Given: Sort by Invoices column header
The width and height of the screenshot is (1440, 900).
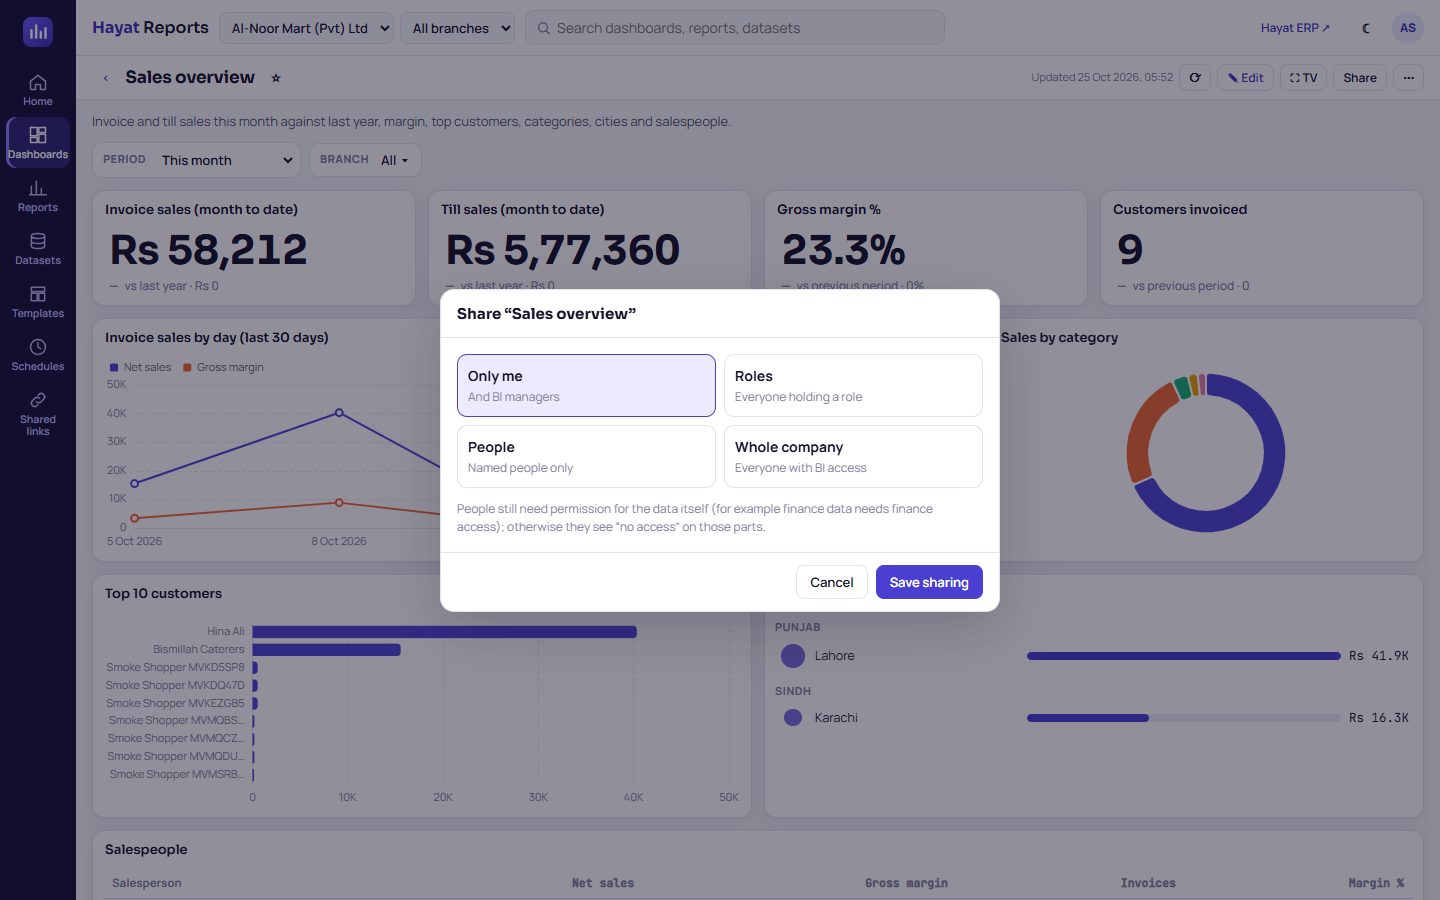Looking at the screenshot, I should 1148,883.
